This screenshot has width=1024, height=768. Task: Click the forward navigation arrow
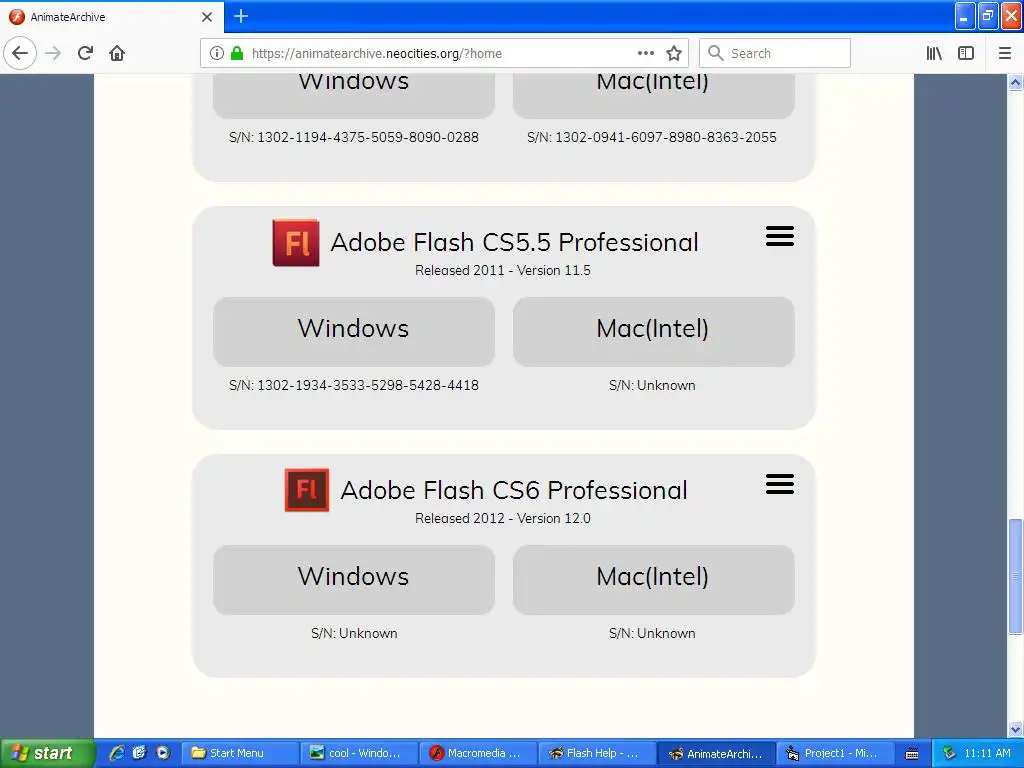53,53
